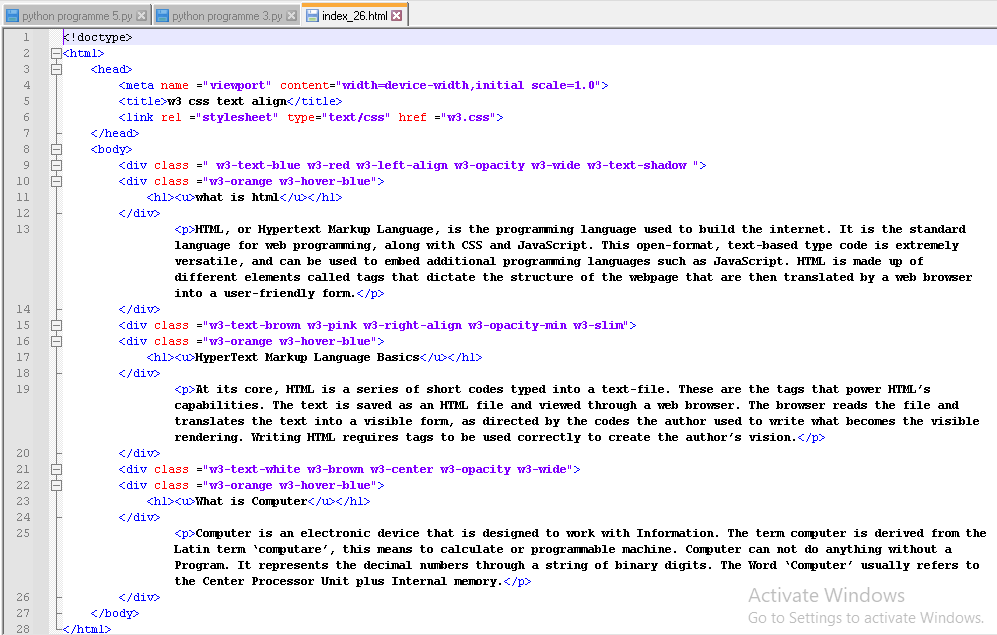The width and height of the screenshot is (997, 635).
Task: Click the disk icon on python programme 5.py tab
Action: pos(12,16)
